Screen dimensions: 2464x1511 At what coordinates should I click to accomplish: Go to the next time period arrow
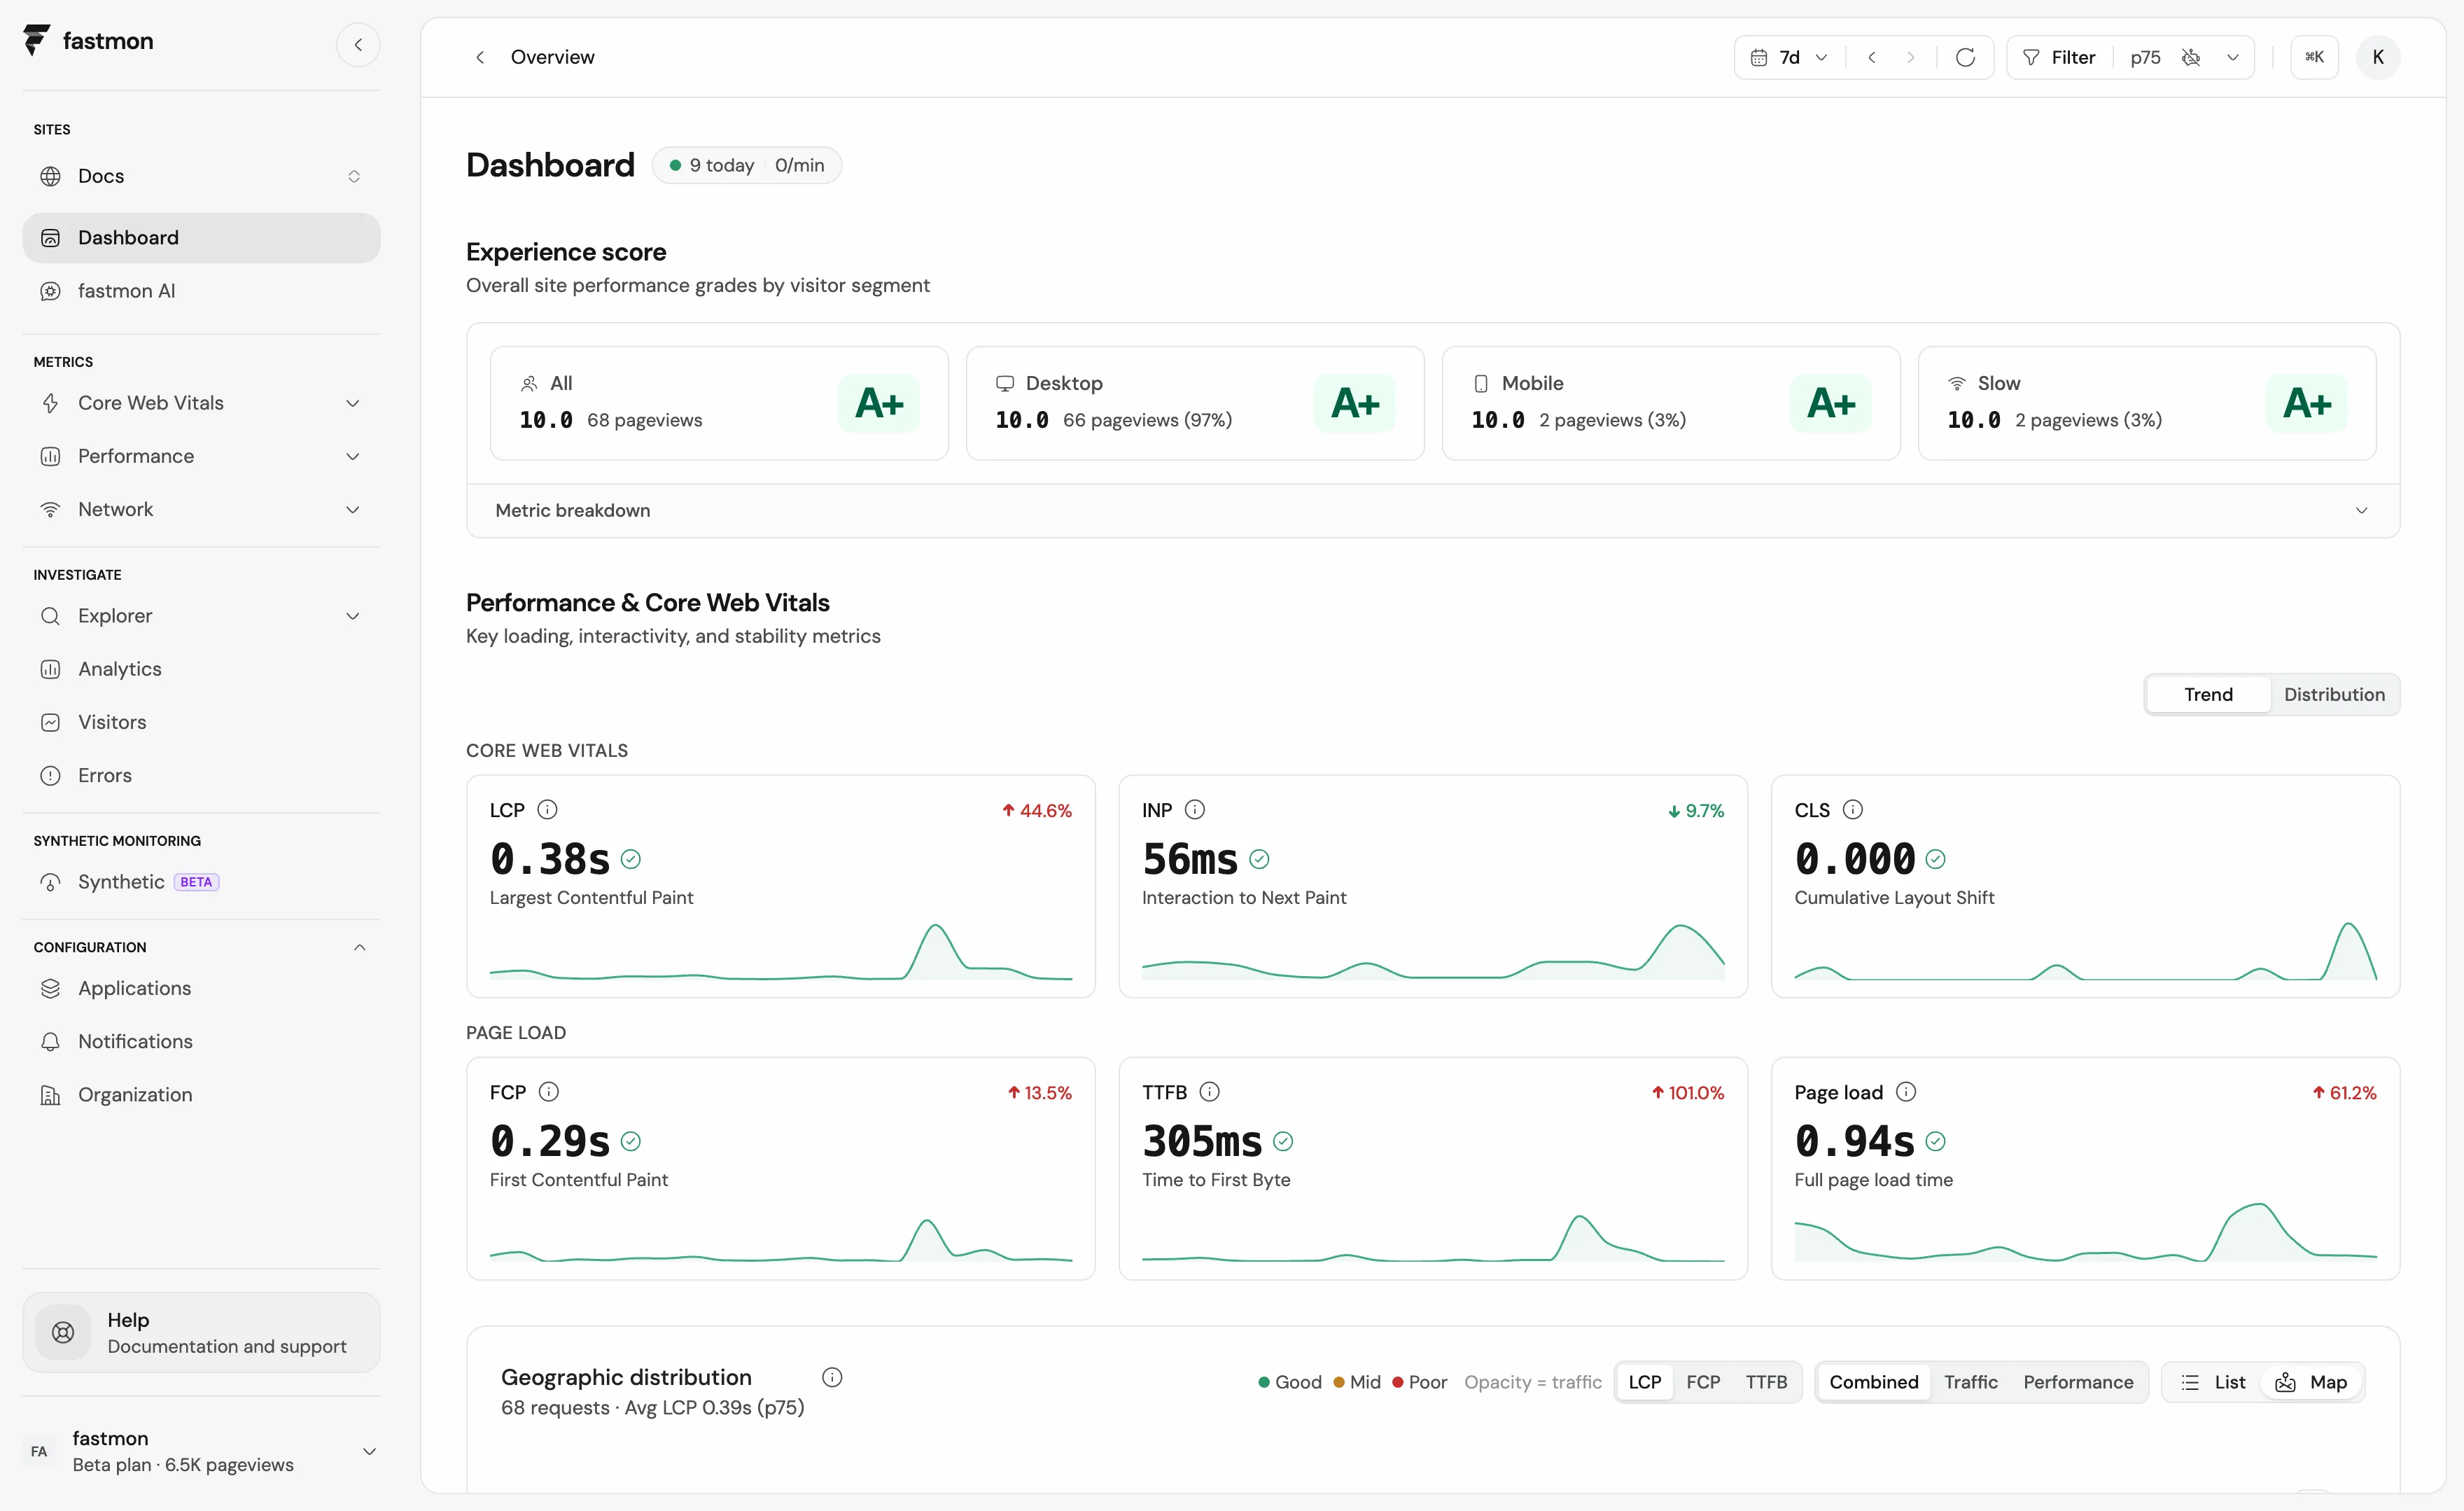click(x=1911, y=57)
